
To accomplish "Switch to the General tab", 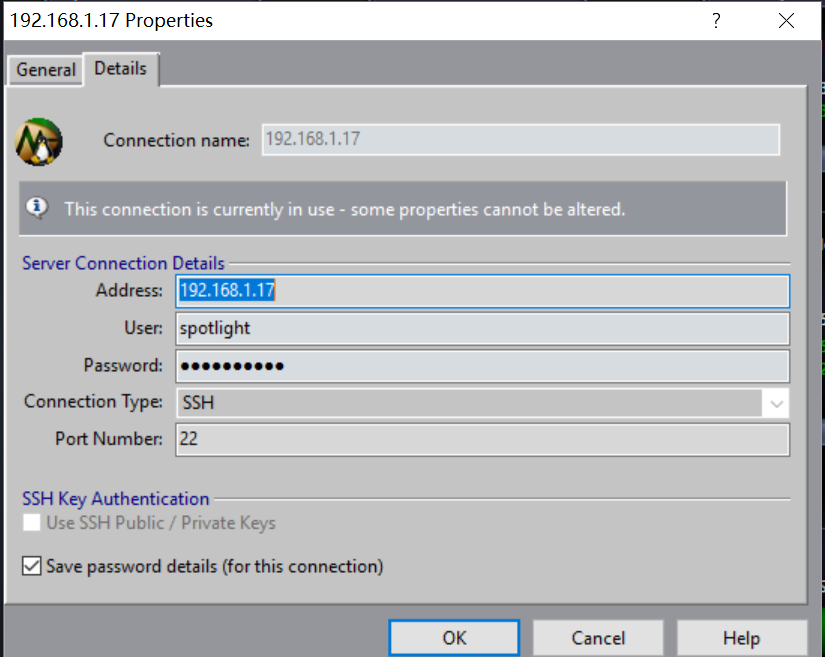I will (45, 70).
